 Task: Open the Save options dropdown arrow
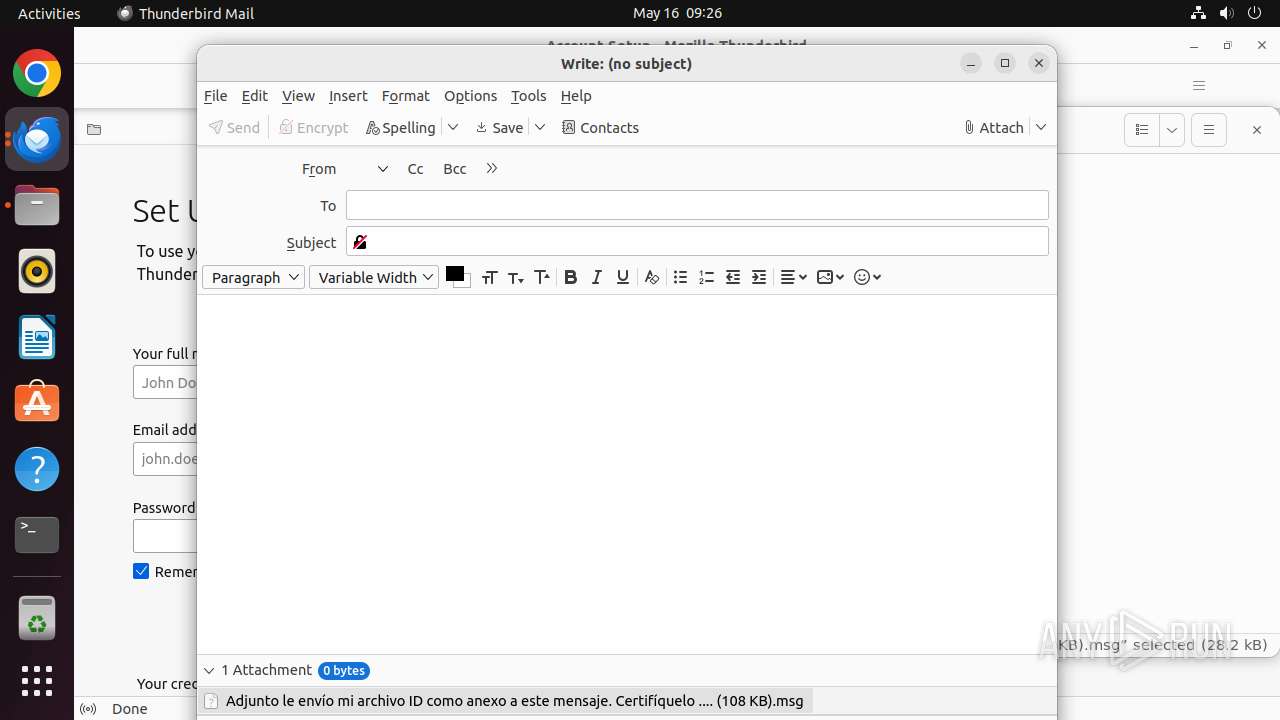click(x=540, y=127)
